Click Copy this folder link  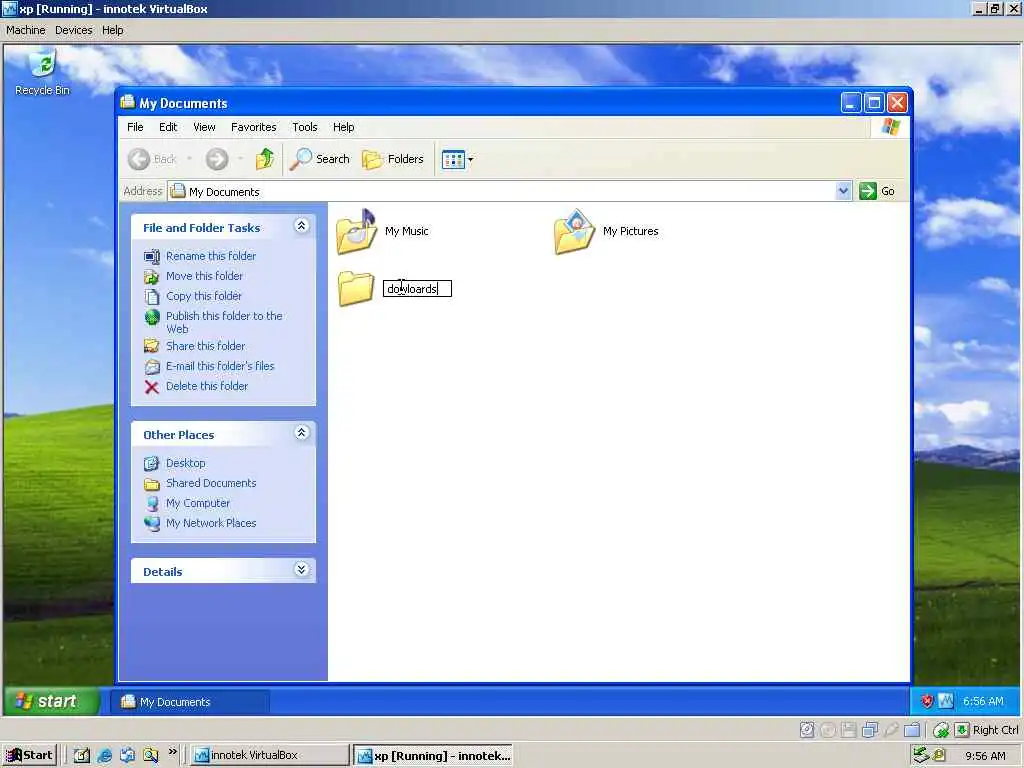tap(204, 296)
